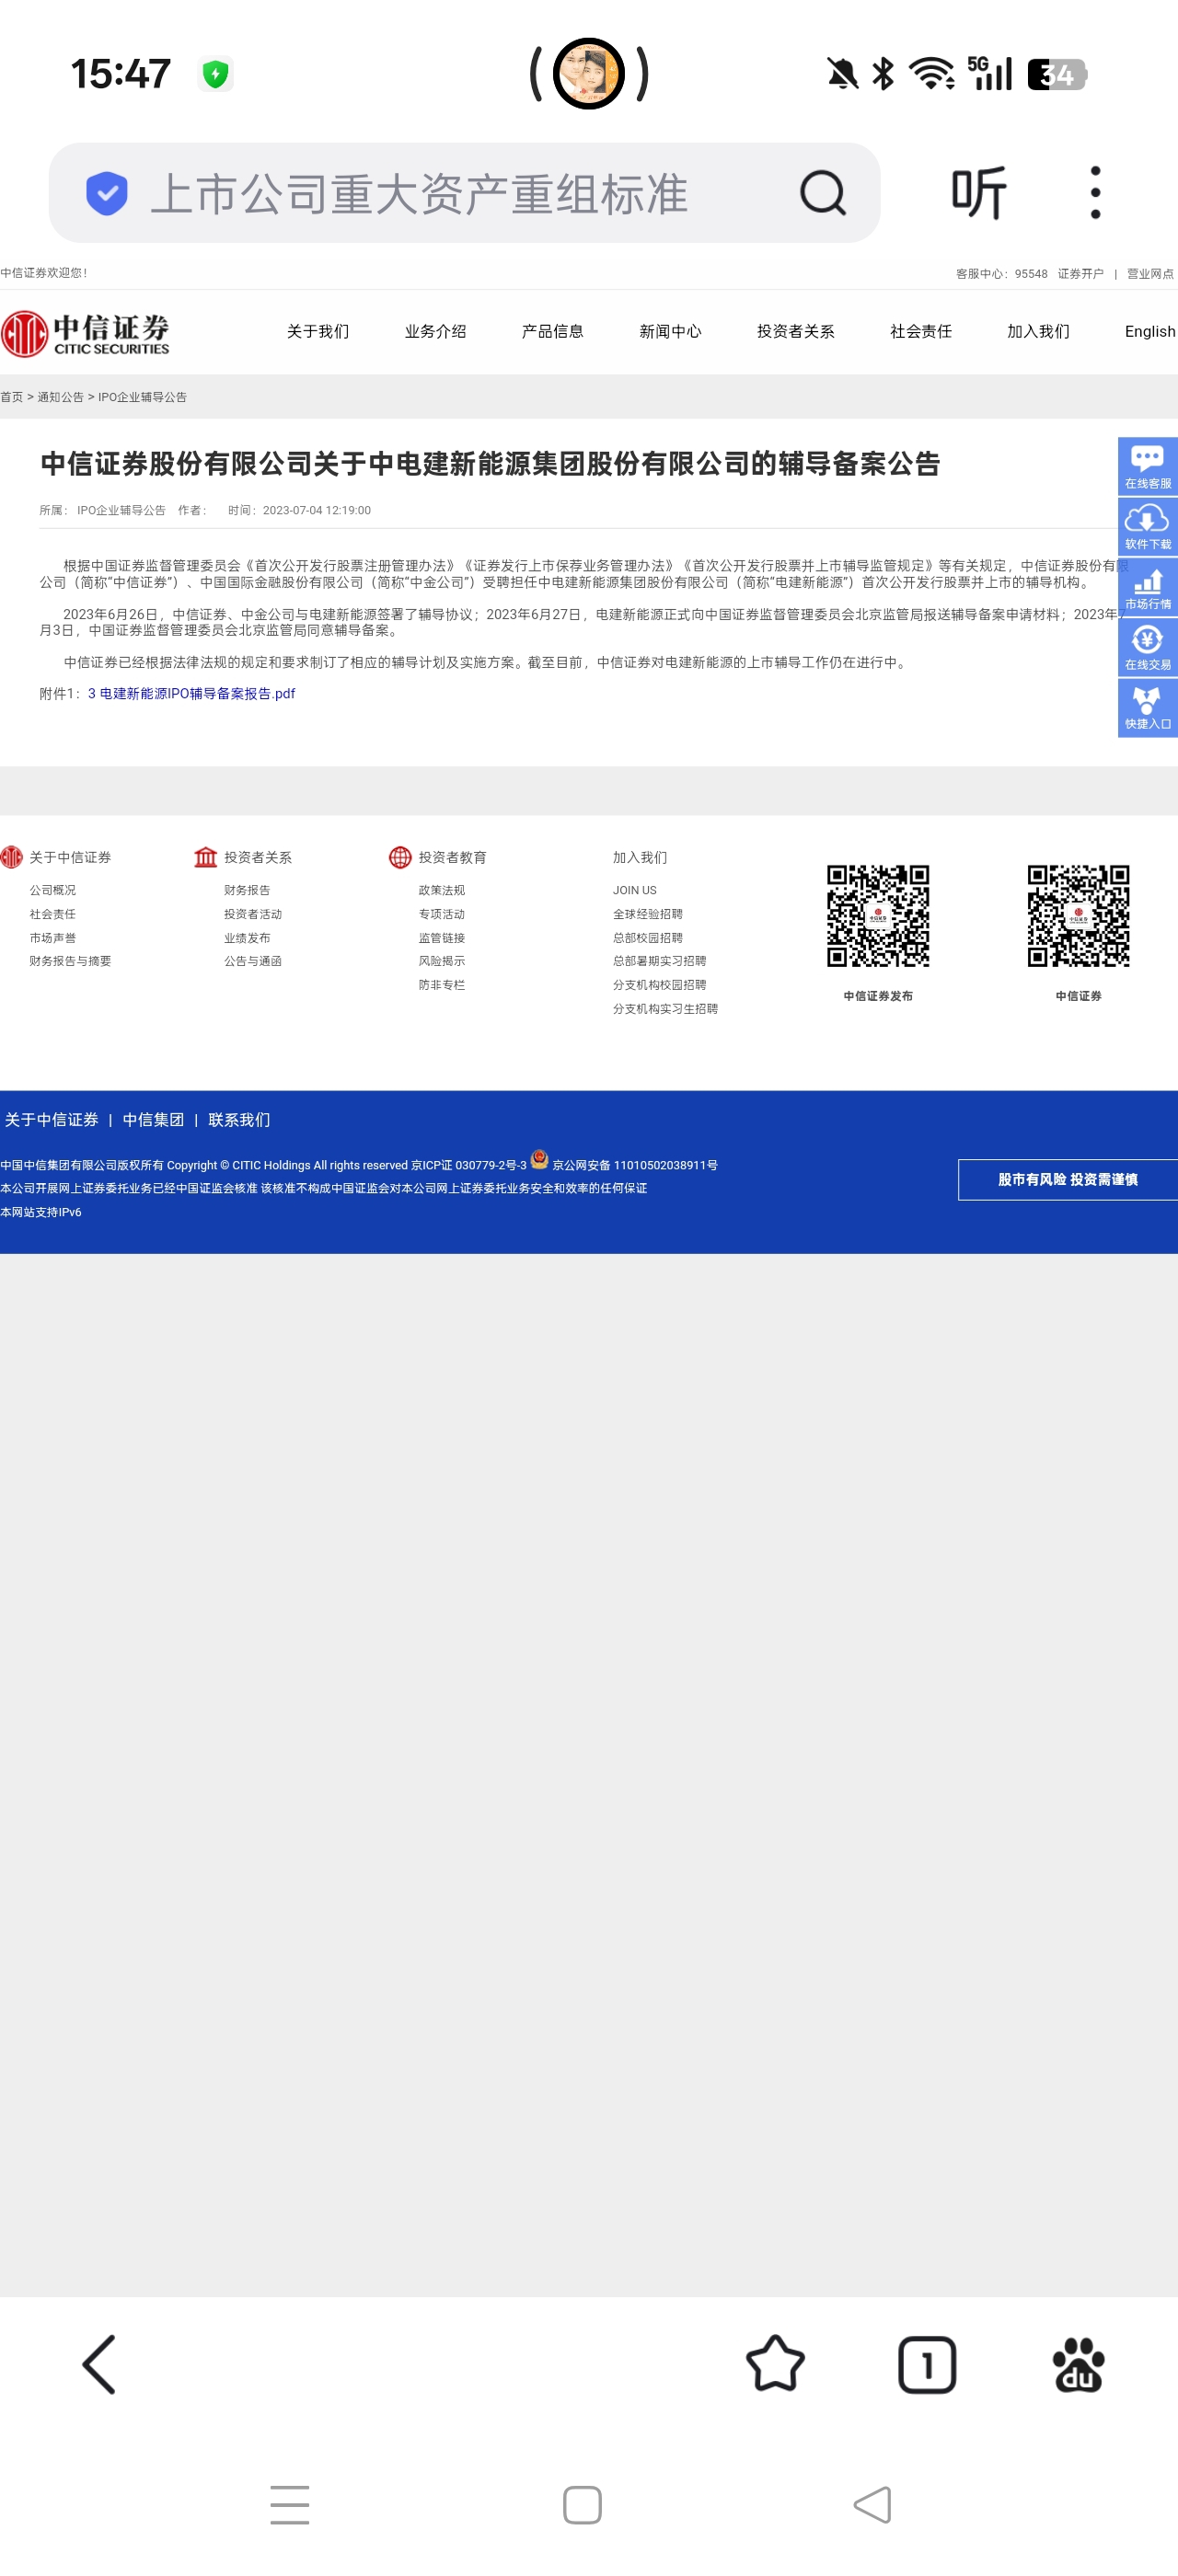Open 市场行情 market quotes icon
The image size is (1178, 2576).
1147,587
